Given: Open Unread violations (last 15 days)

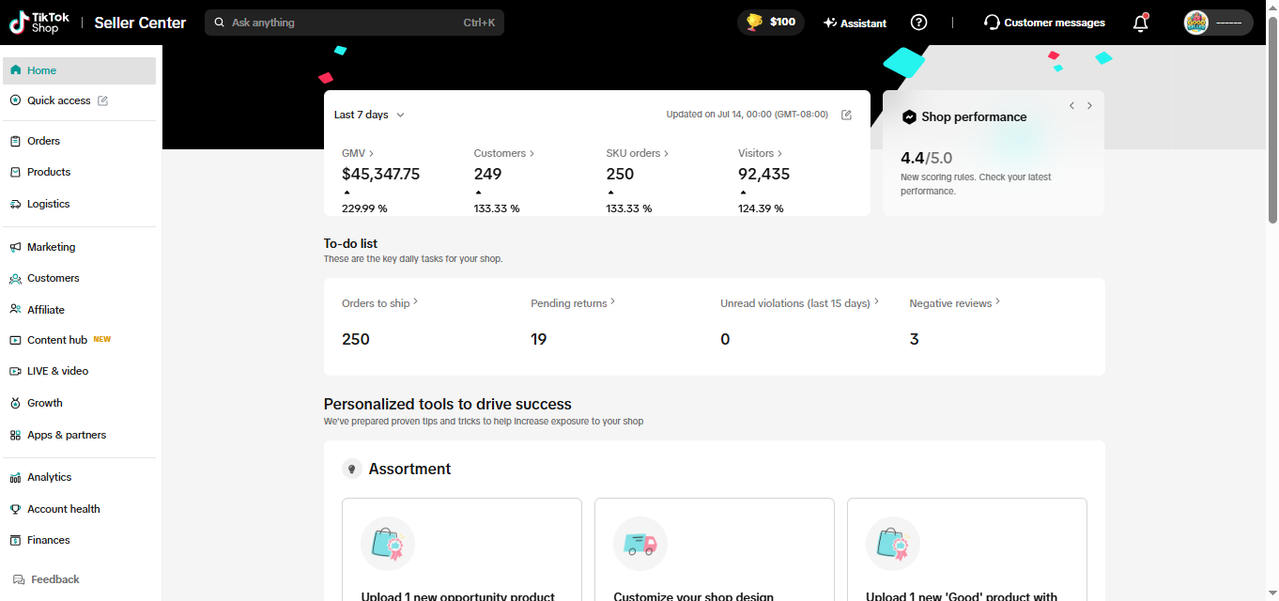Looking at the screenshot, I should (x=800, y=303).
